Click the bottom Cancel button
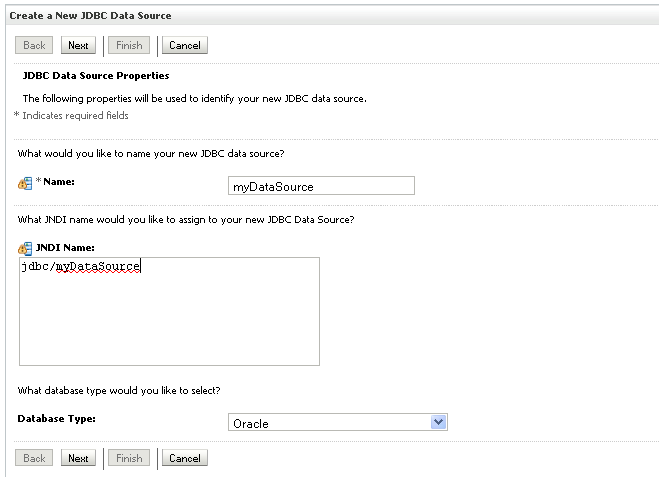The image size is (659, 477). pos(184,458)
